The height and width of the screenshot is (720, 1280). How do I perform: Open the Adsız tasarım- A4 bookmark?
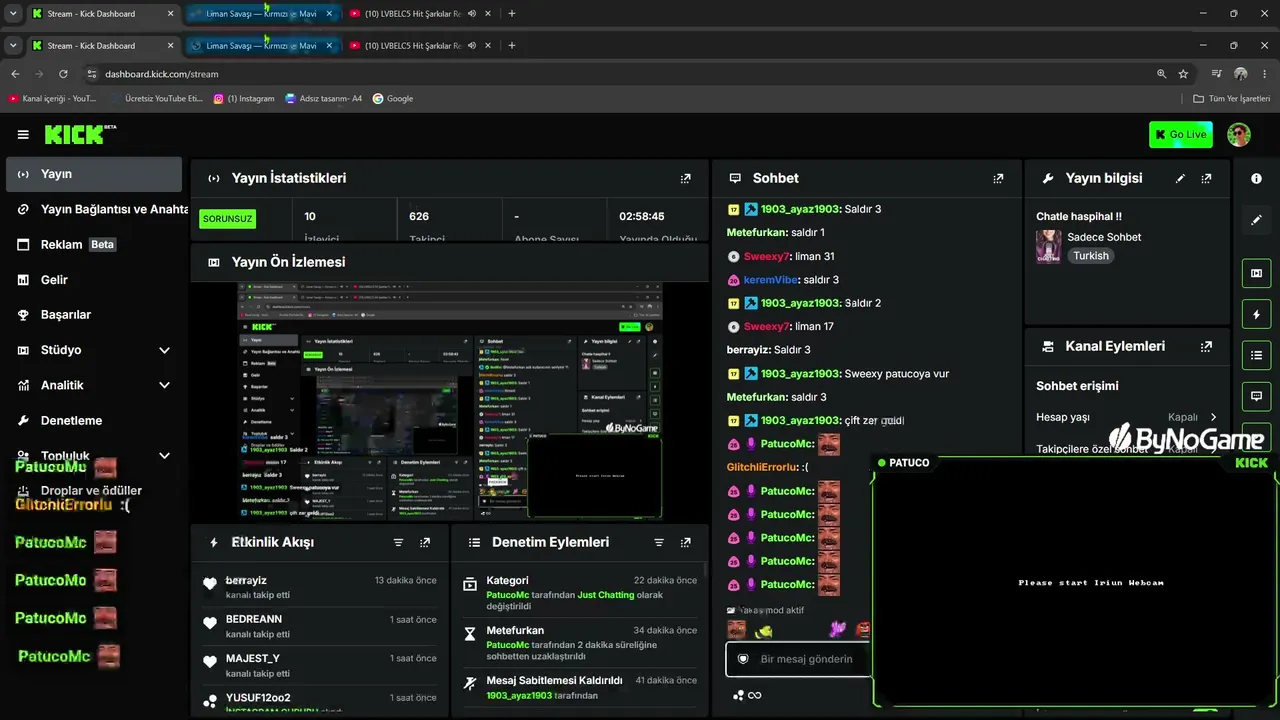(323, 99)
